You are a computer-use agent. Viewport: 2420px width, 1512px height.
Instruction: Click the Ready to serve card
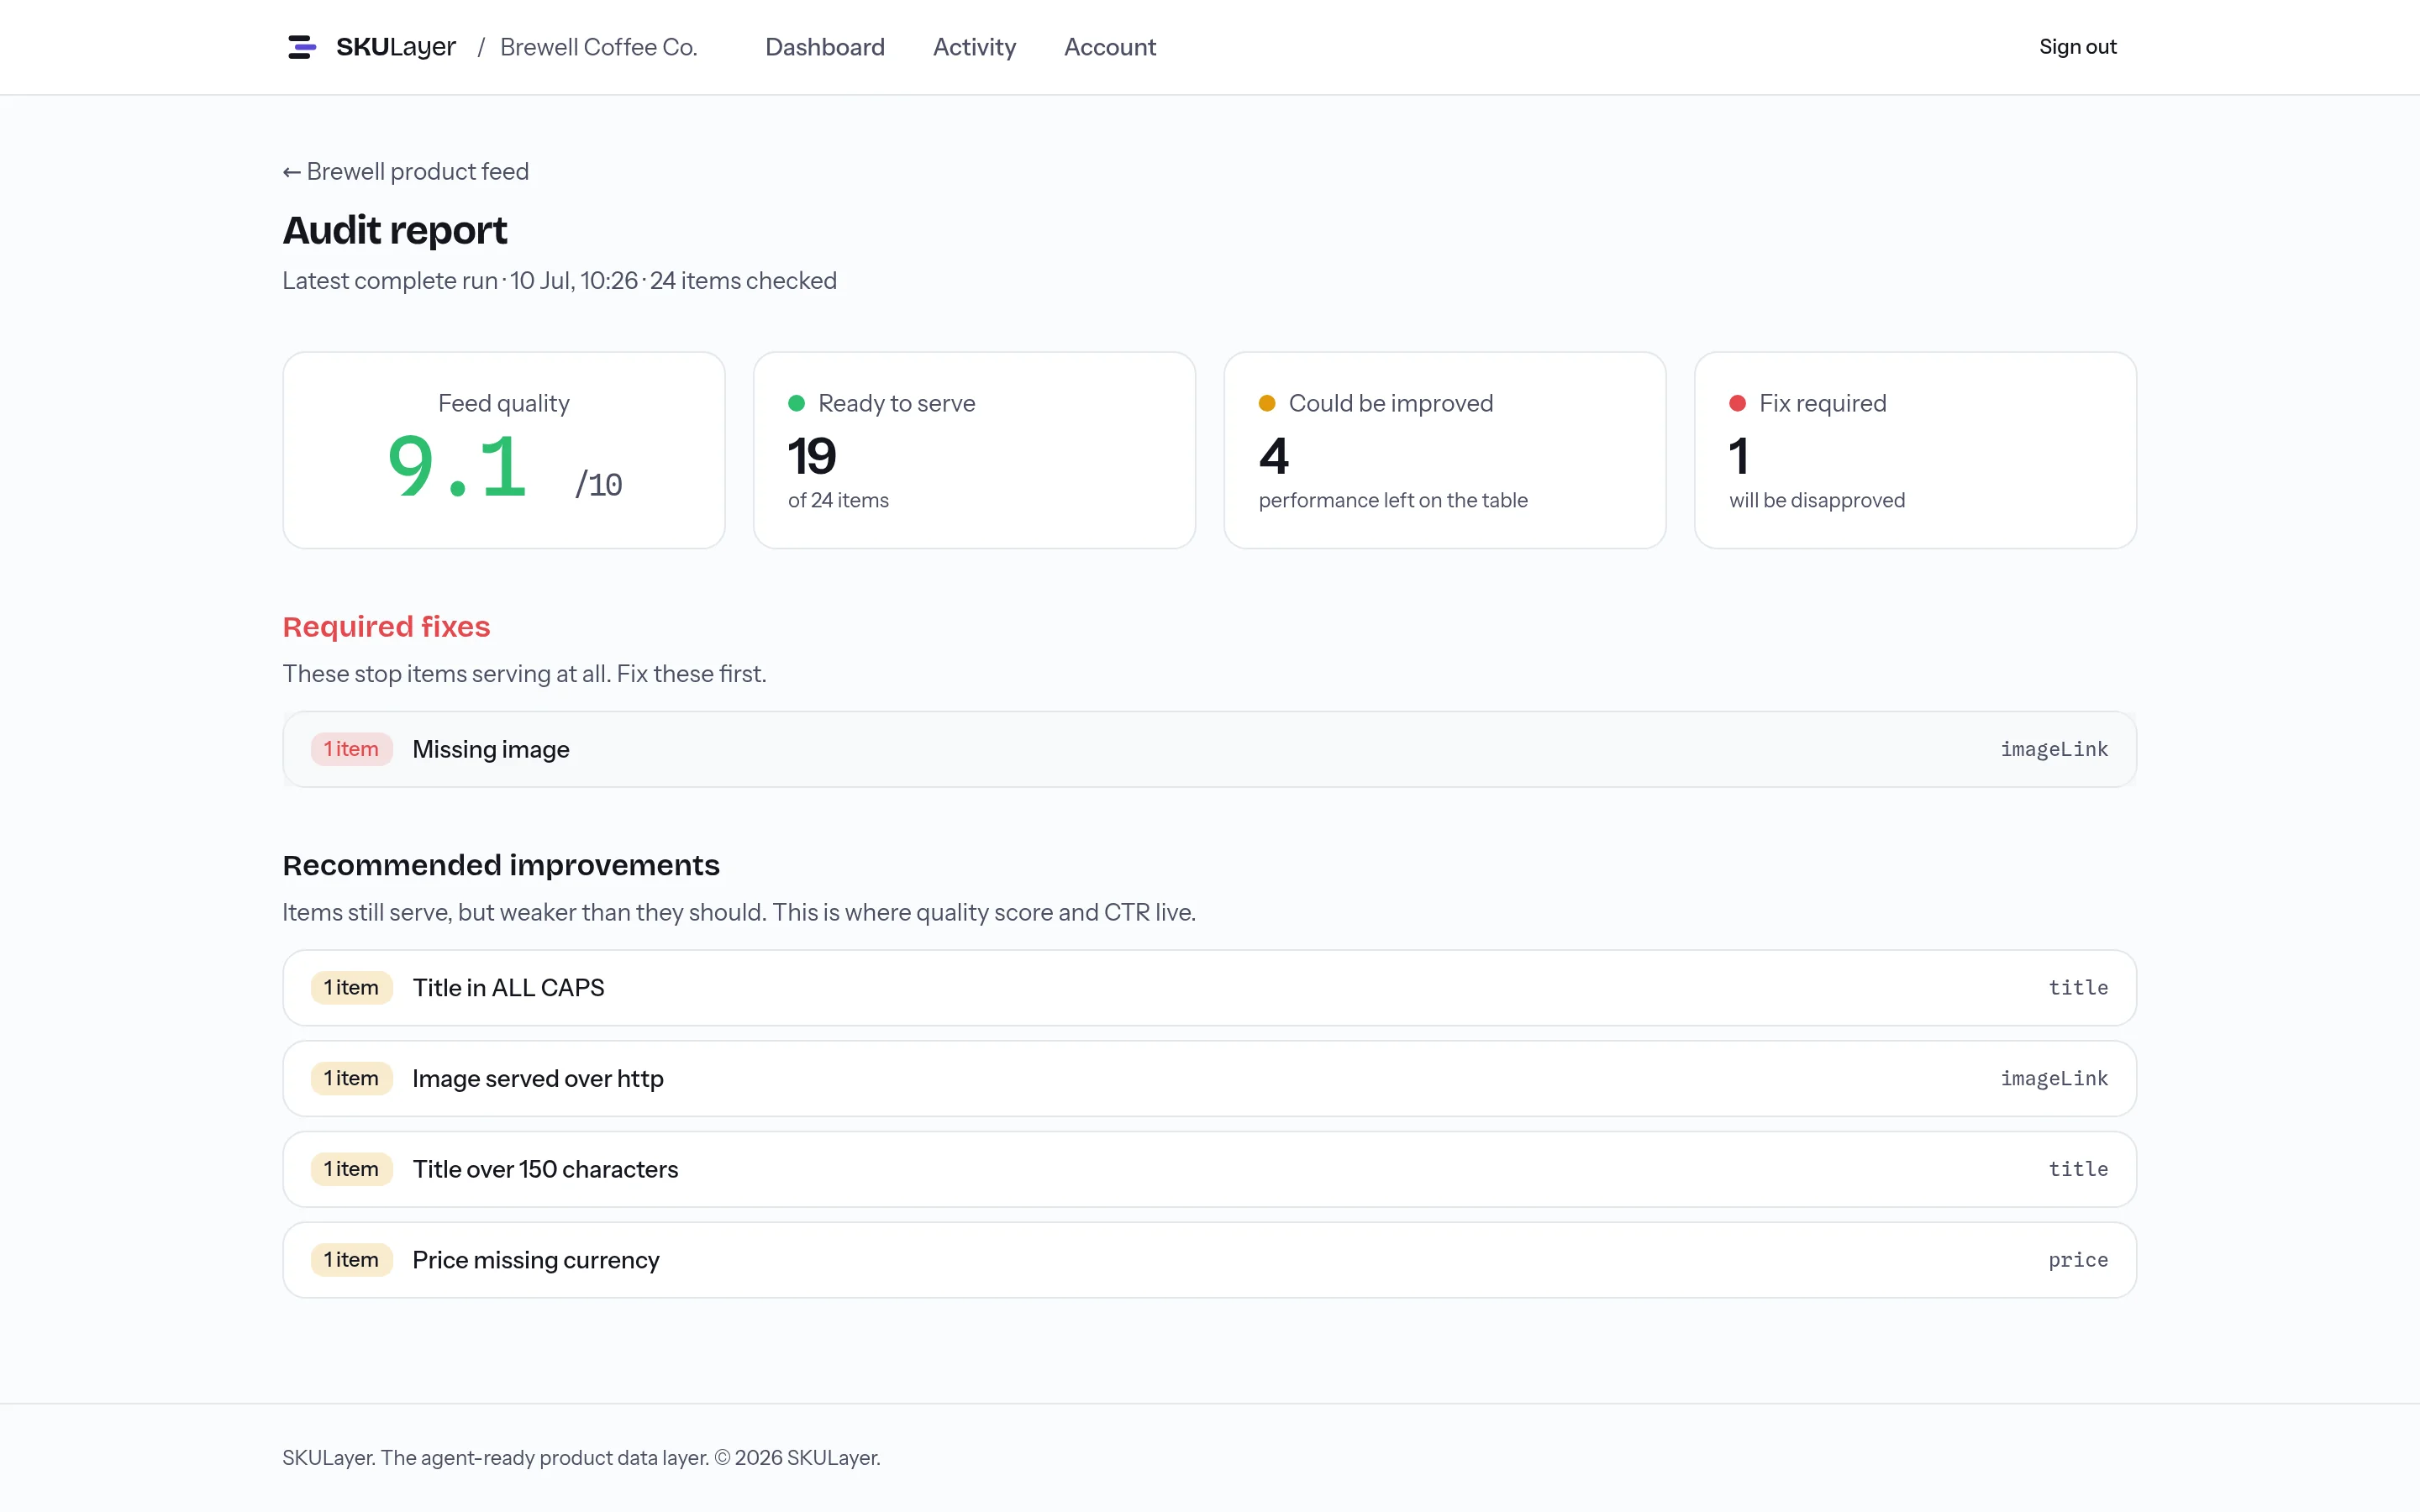point(974,450)
